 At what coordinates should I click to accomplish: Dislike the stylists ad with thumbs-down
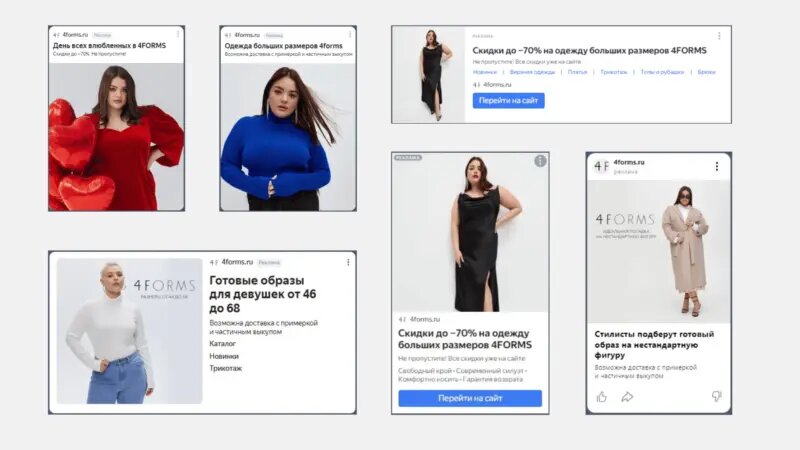click(x=717, y=396)
